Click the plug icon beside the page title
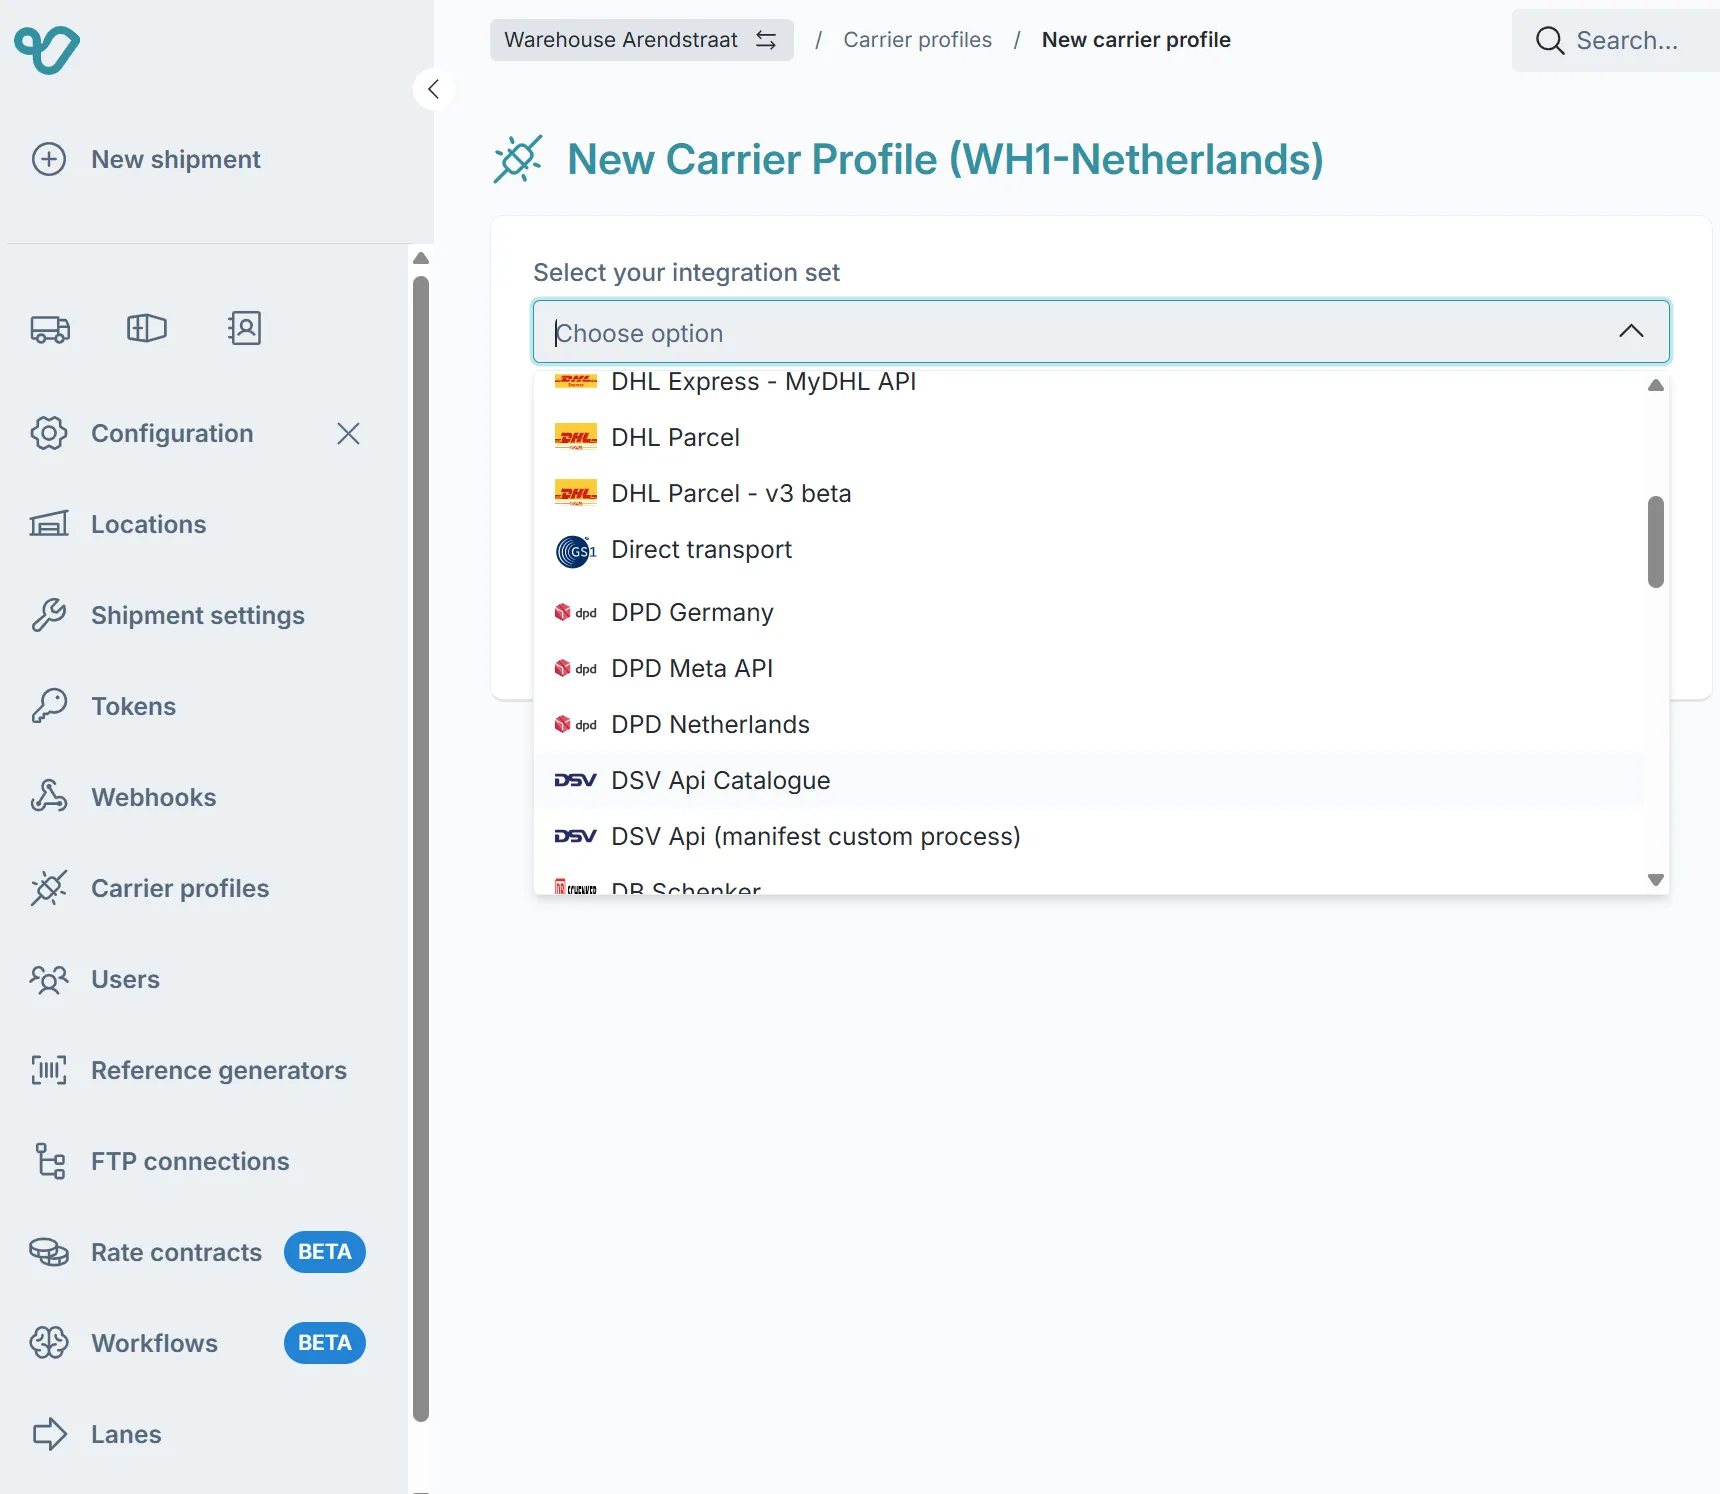This screenshot has width=1720, height=1494. (518, 159)
